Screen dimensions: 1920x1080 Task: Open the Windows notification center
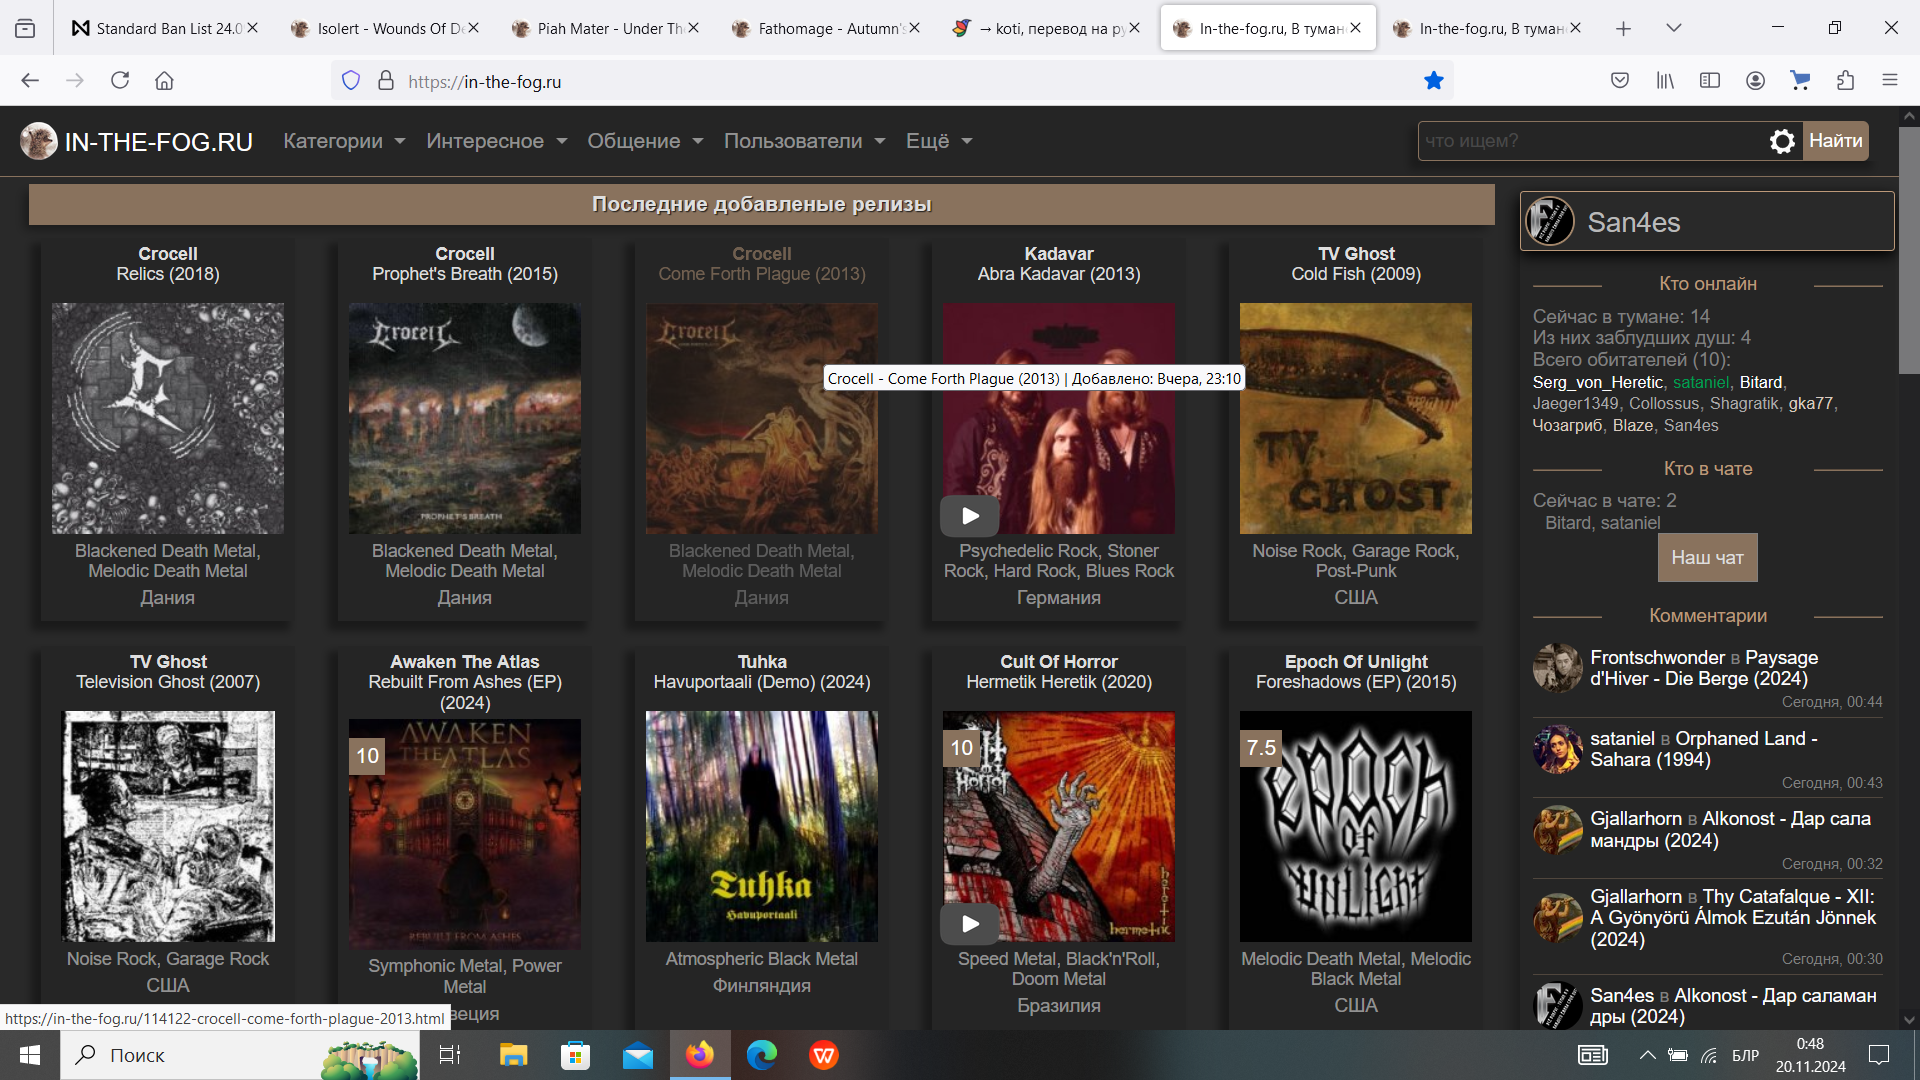[1879, 1055]
